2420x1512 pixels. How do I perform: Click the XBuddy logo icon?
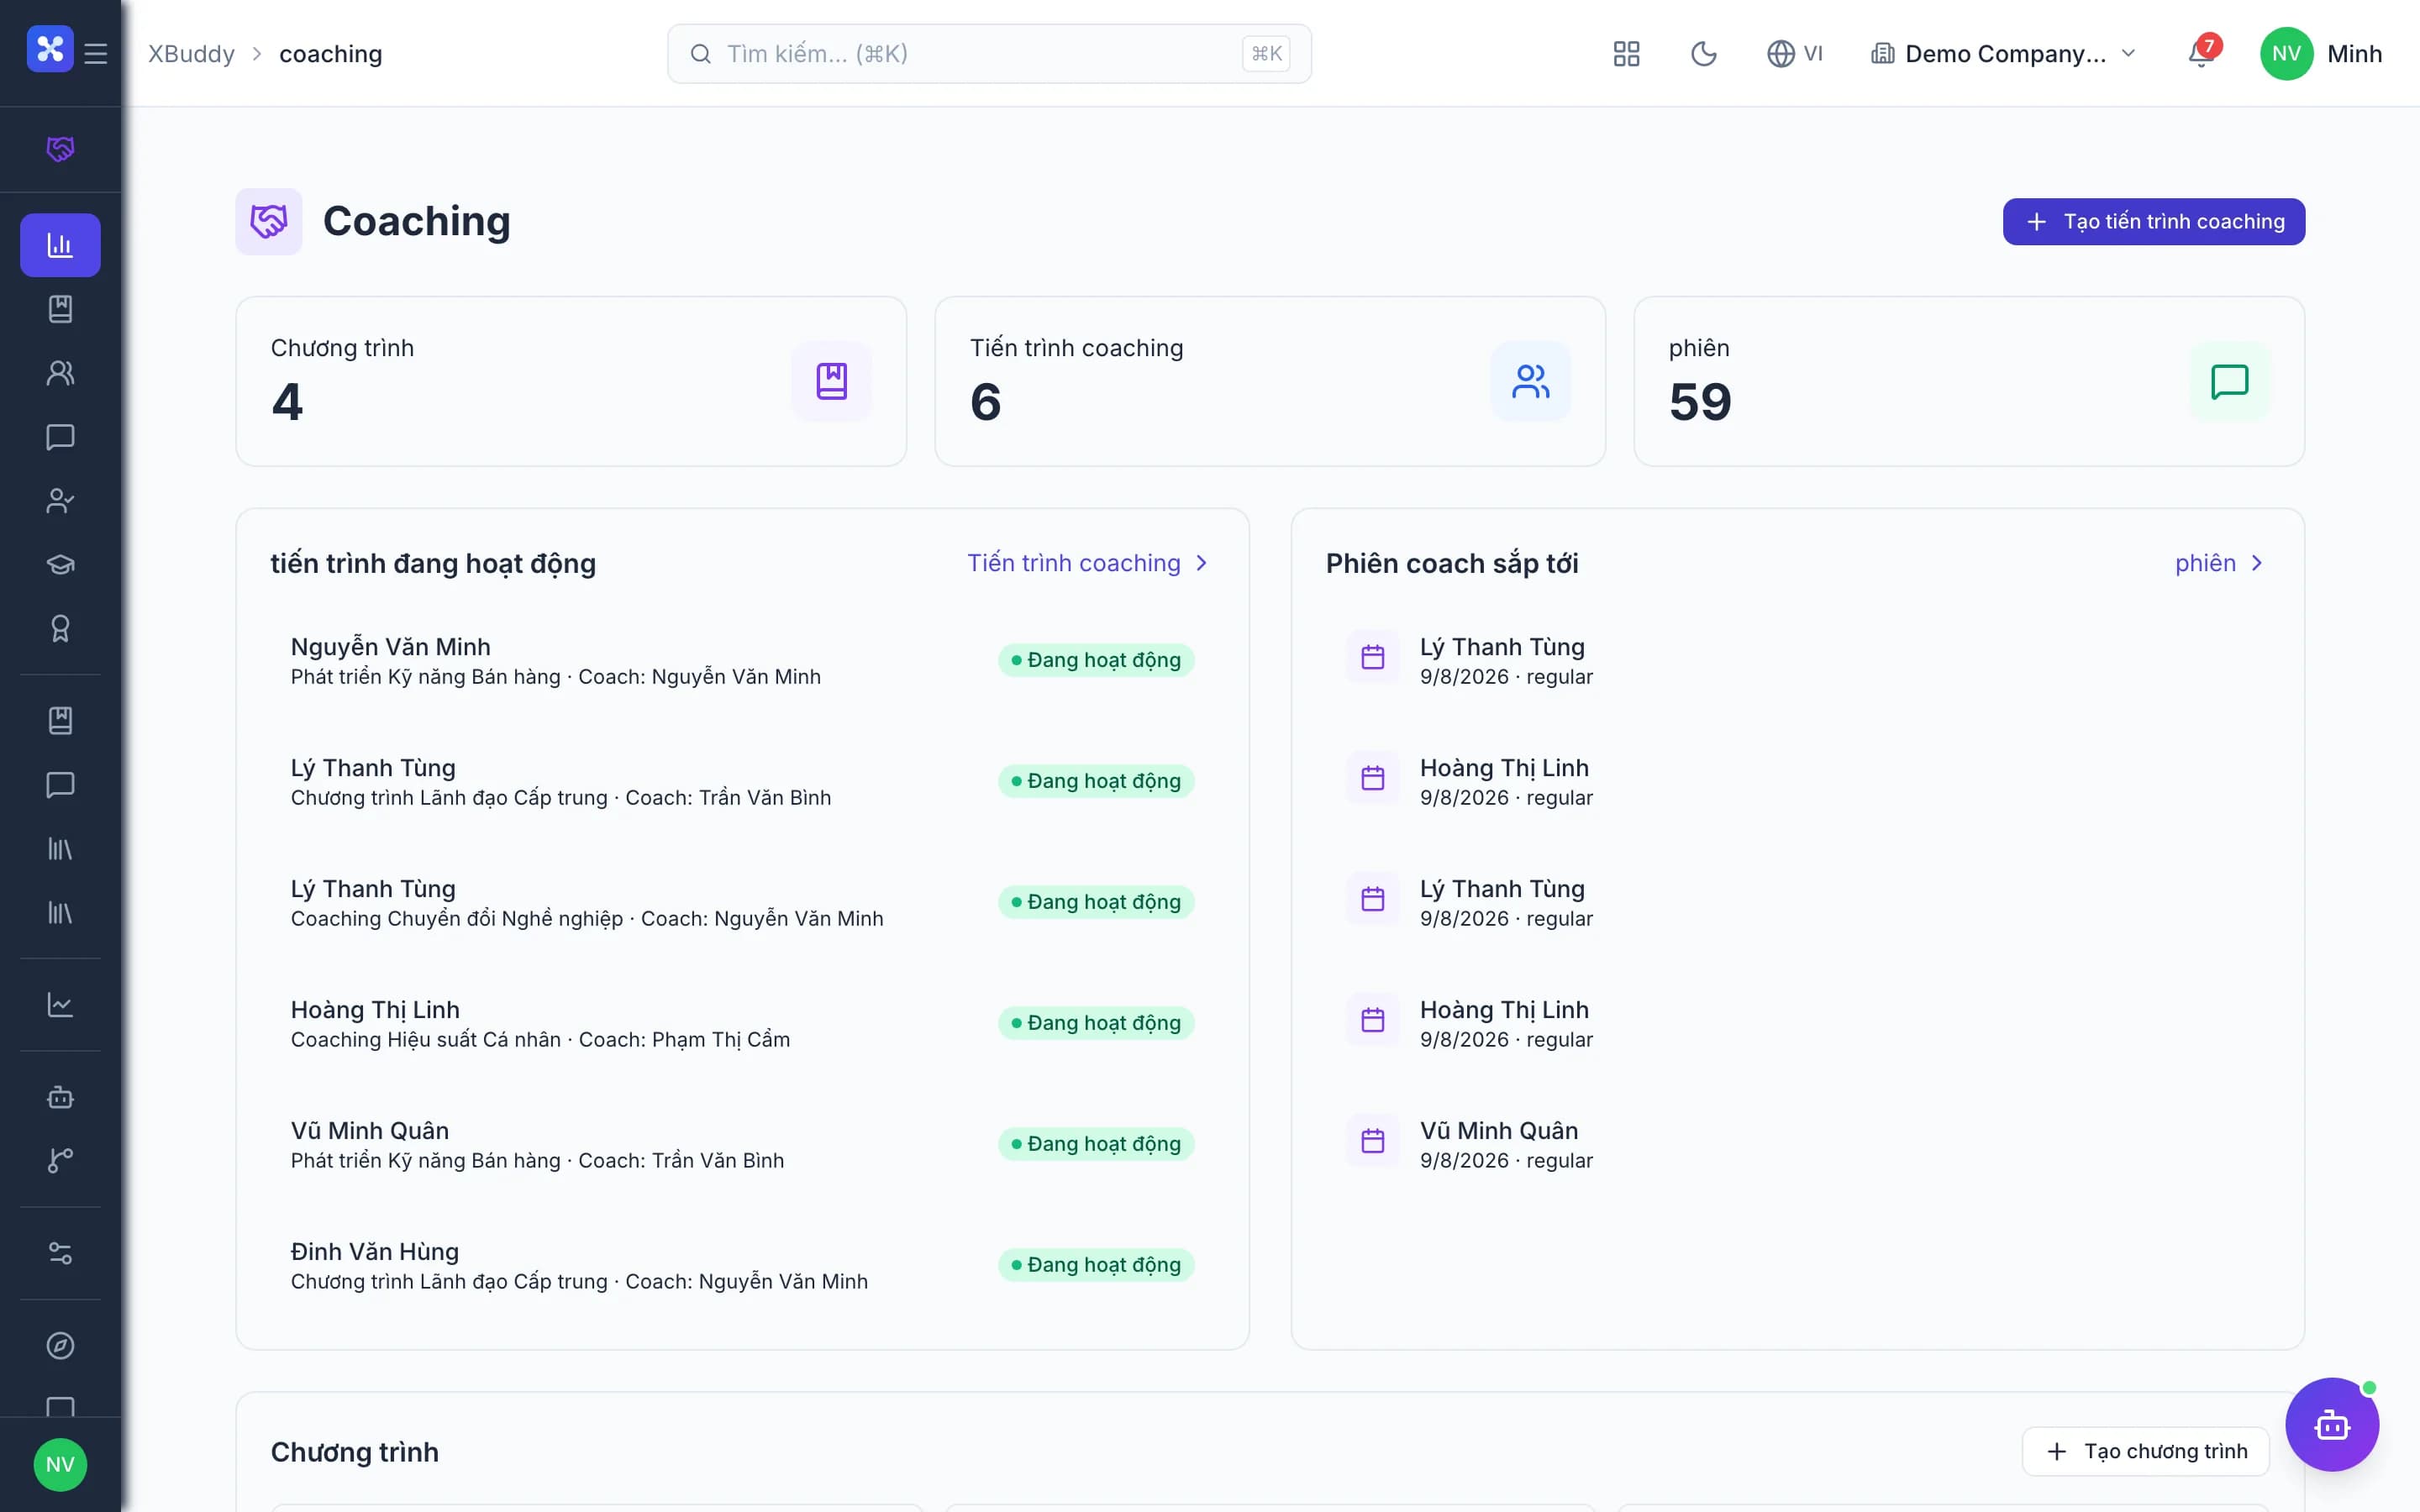point(50,49)
